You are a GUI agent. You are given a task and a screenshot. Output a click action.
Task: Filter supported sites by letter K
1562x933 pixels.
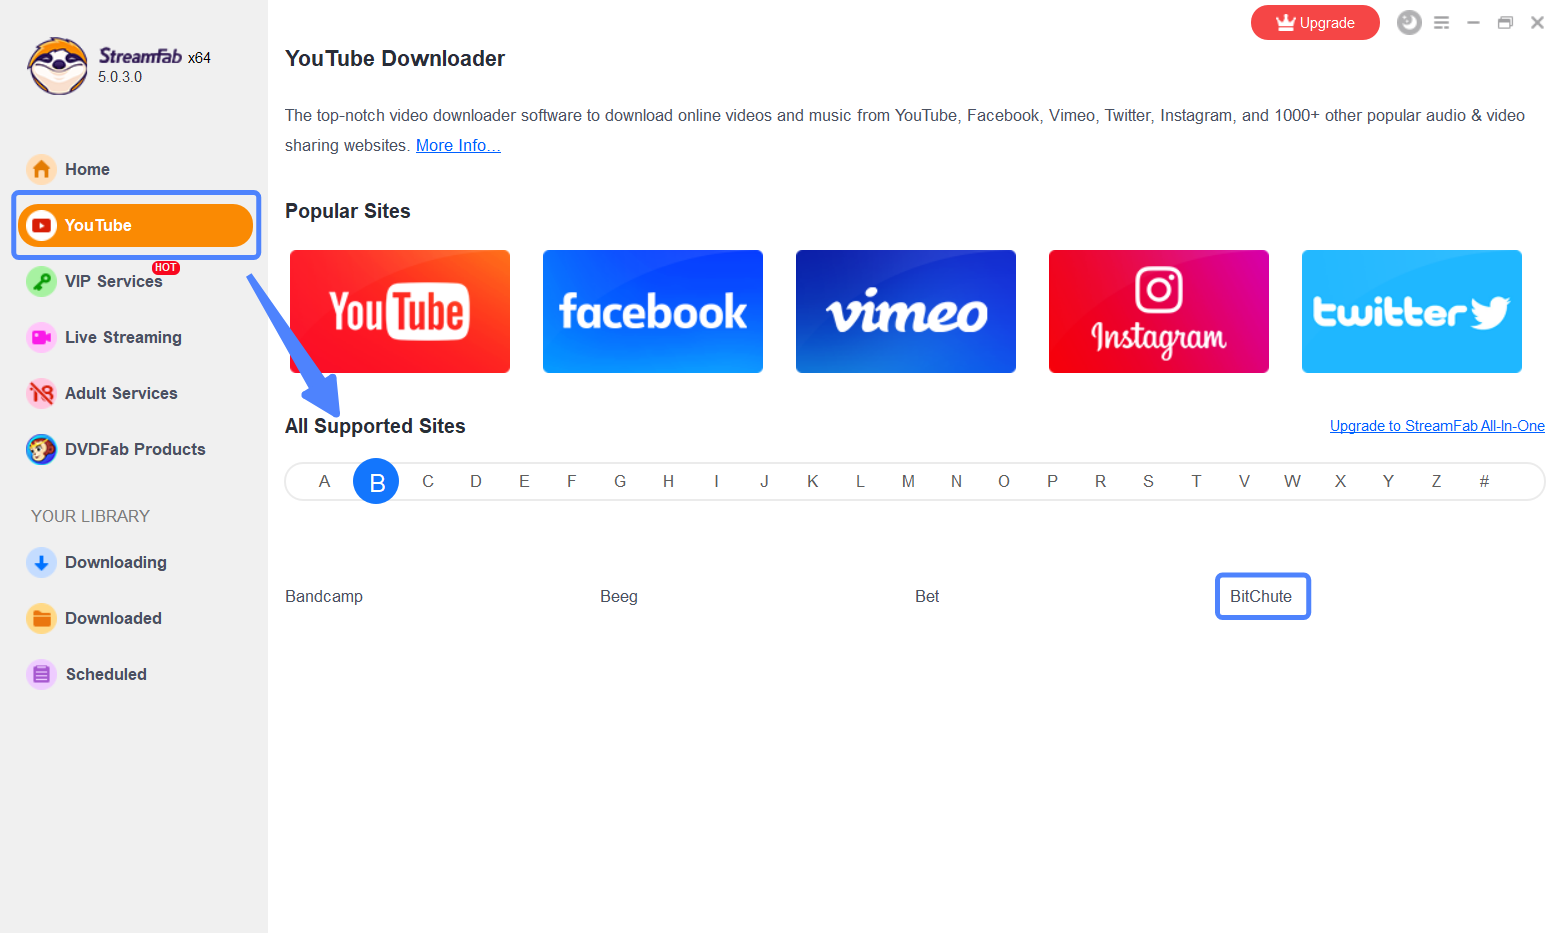[813, 481]
